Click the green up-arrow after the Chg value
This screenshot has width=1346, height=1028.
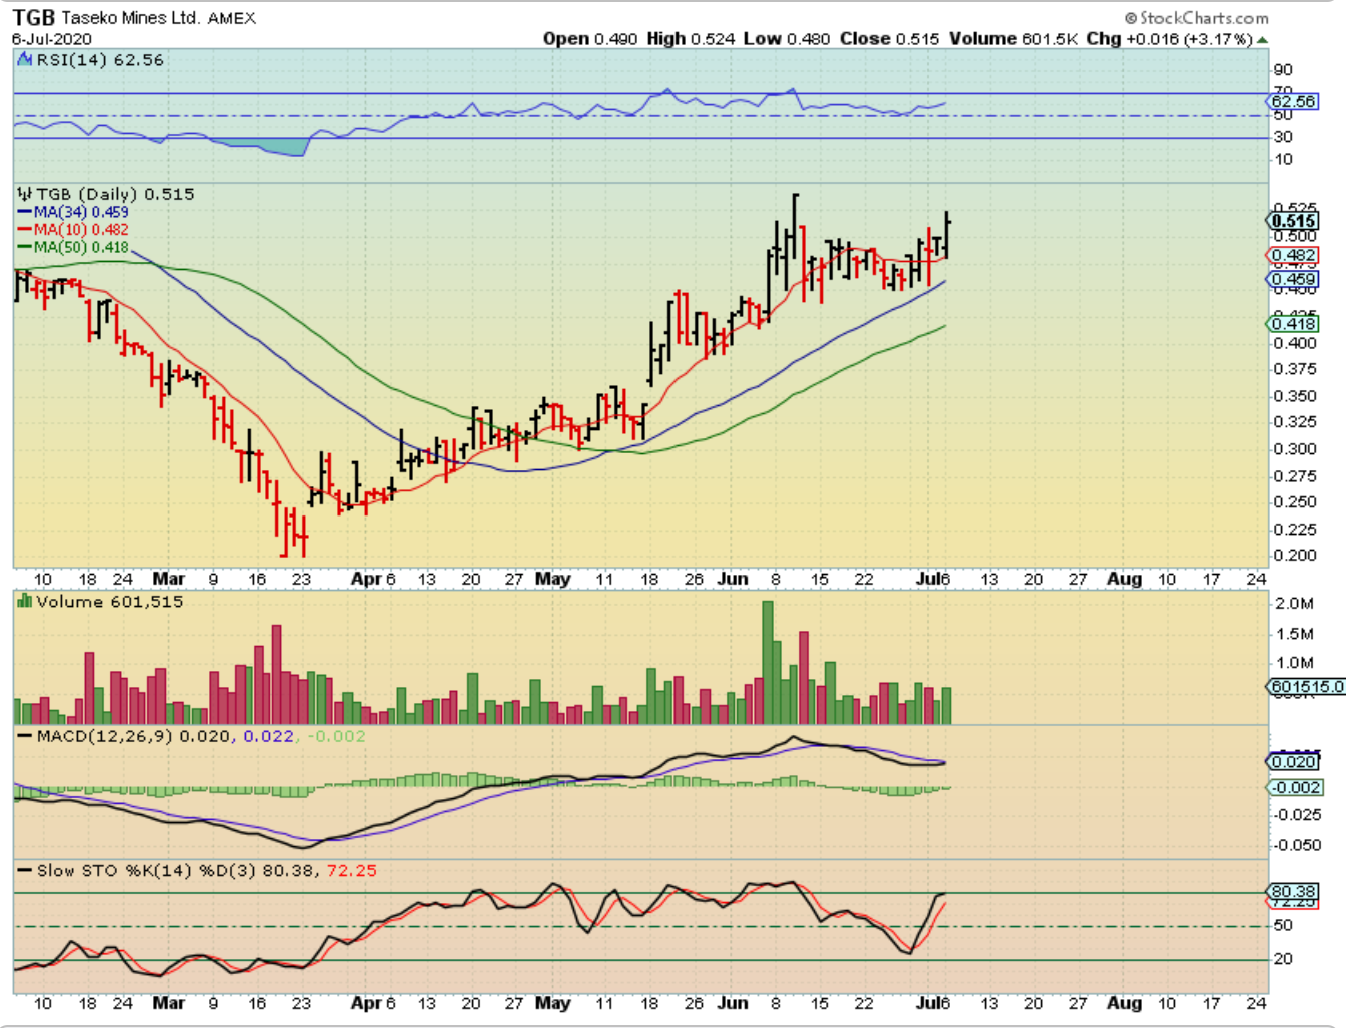coord(1262,39)
